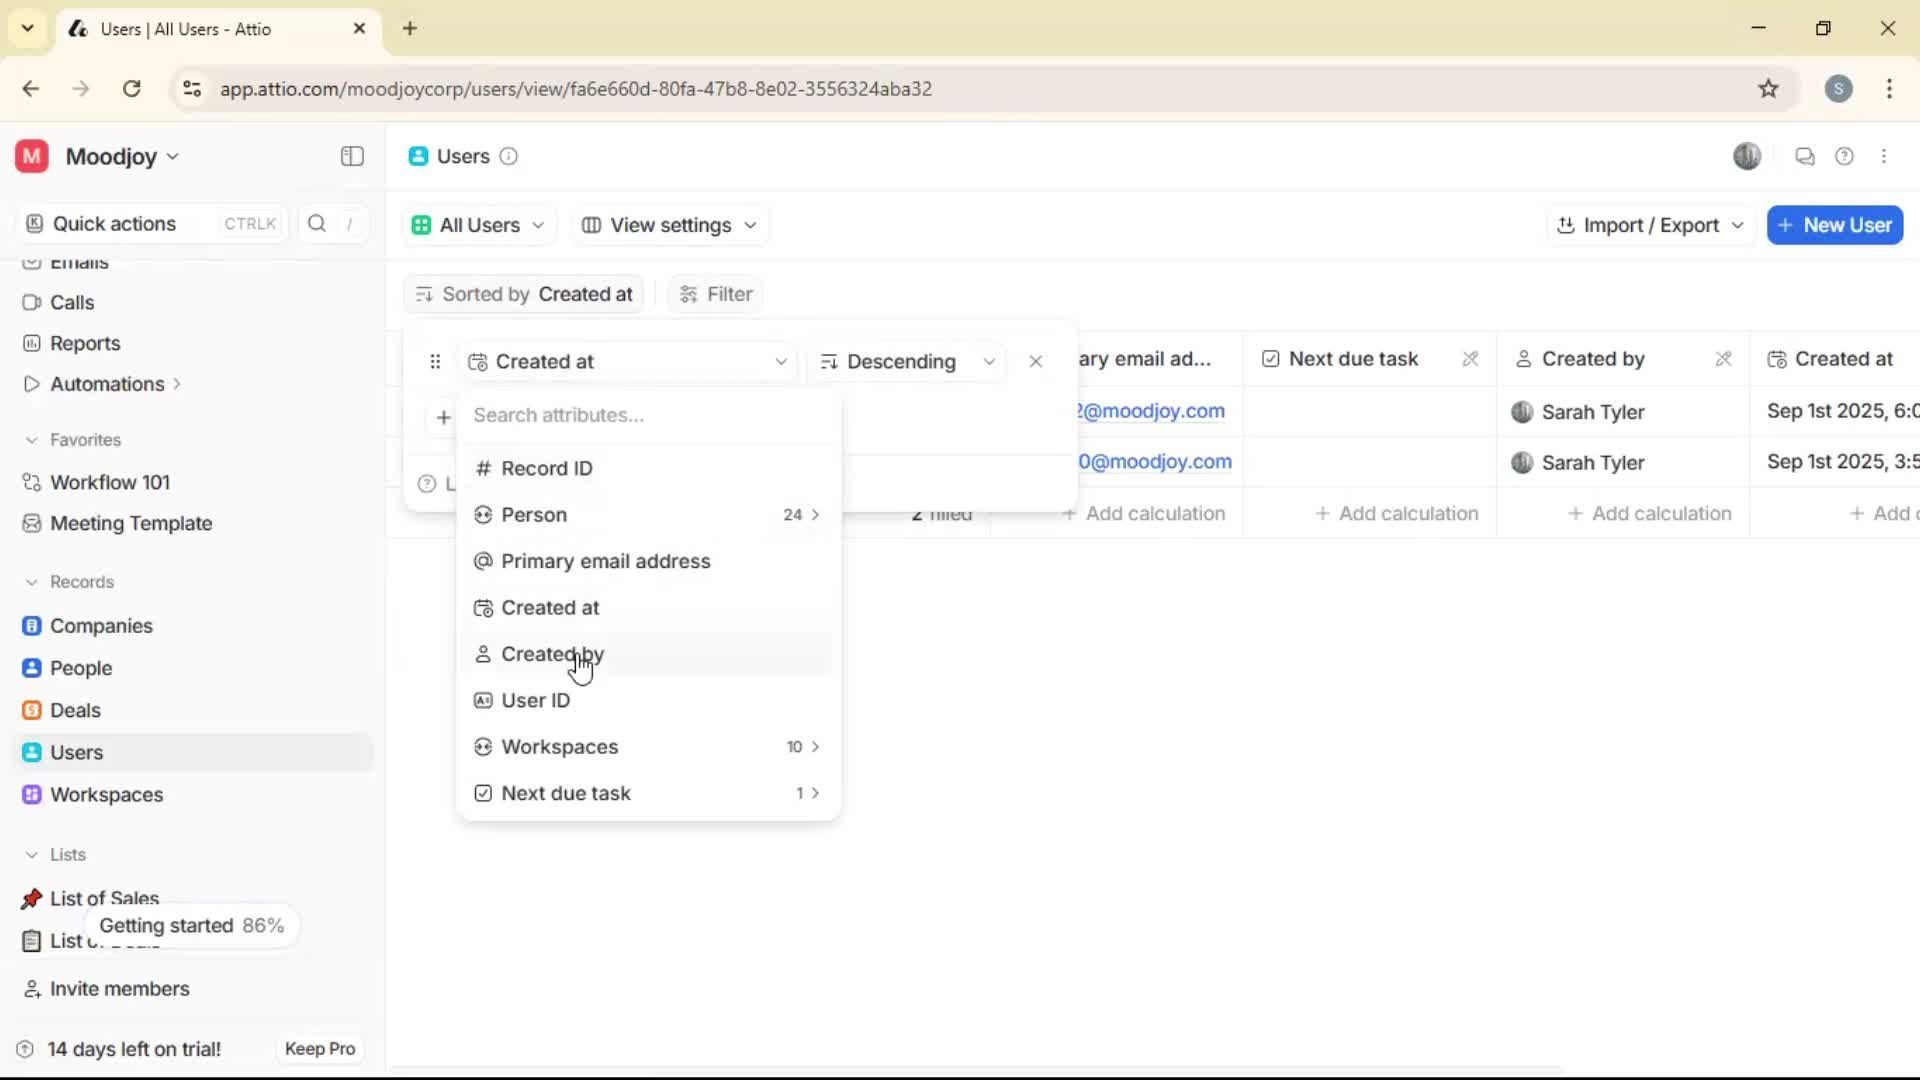The height and width of the screenshot is (1080, 1920).
Task: Click the Search attributes input field
Action: click(647, 415)
